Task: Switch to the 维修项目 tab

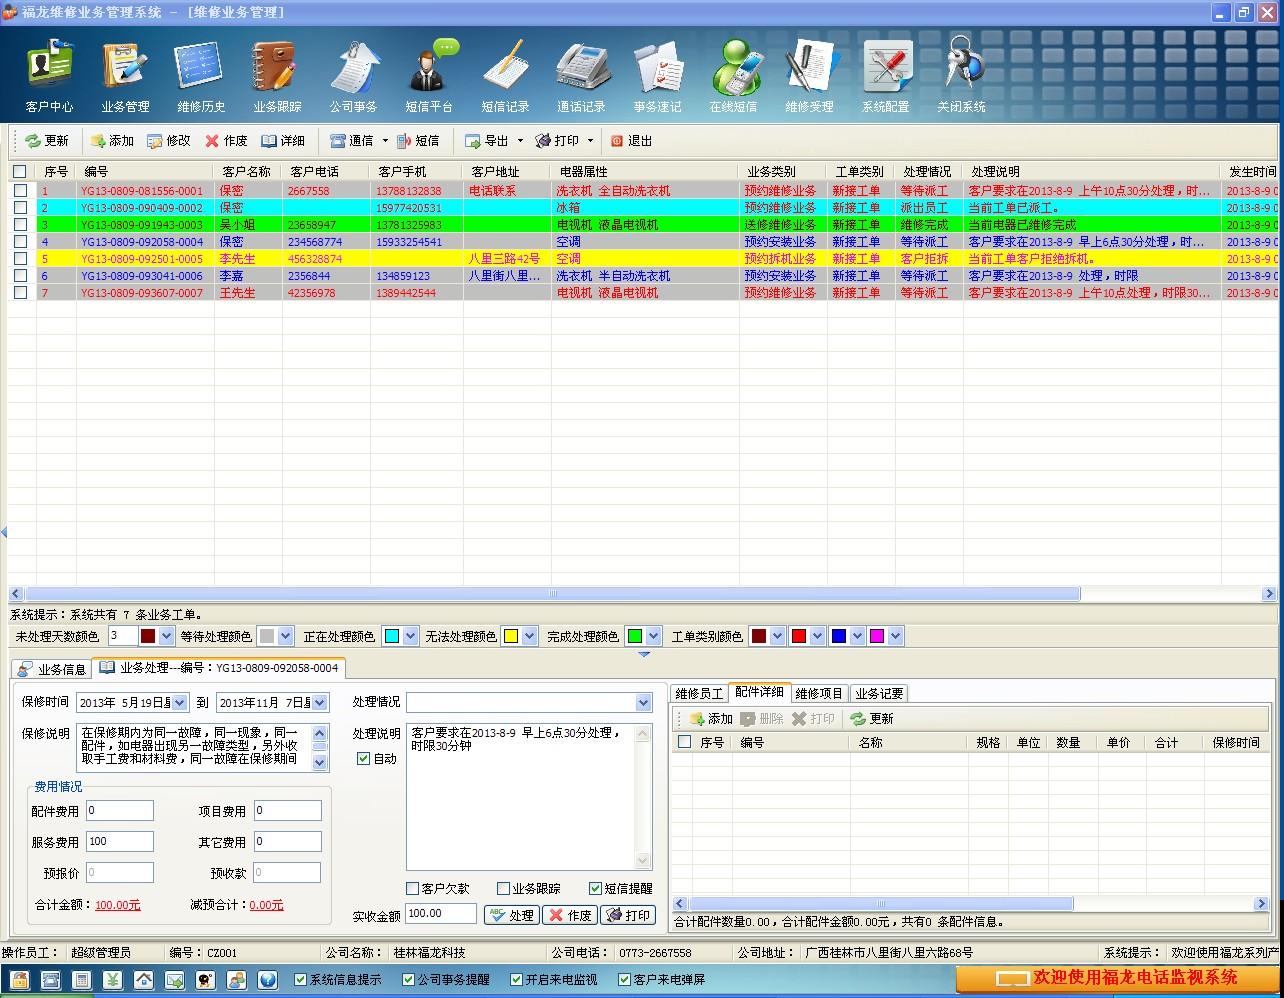Action: pos(819,693)
